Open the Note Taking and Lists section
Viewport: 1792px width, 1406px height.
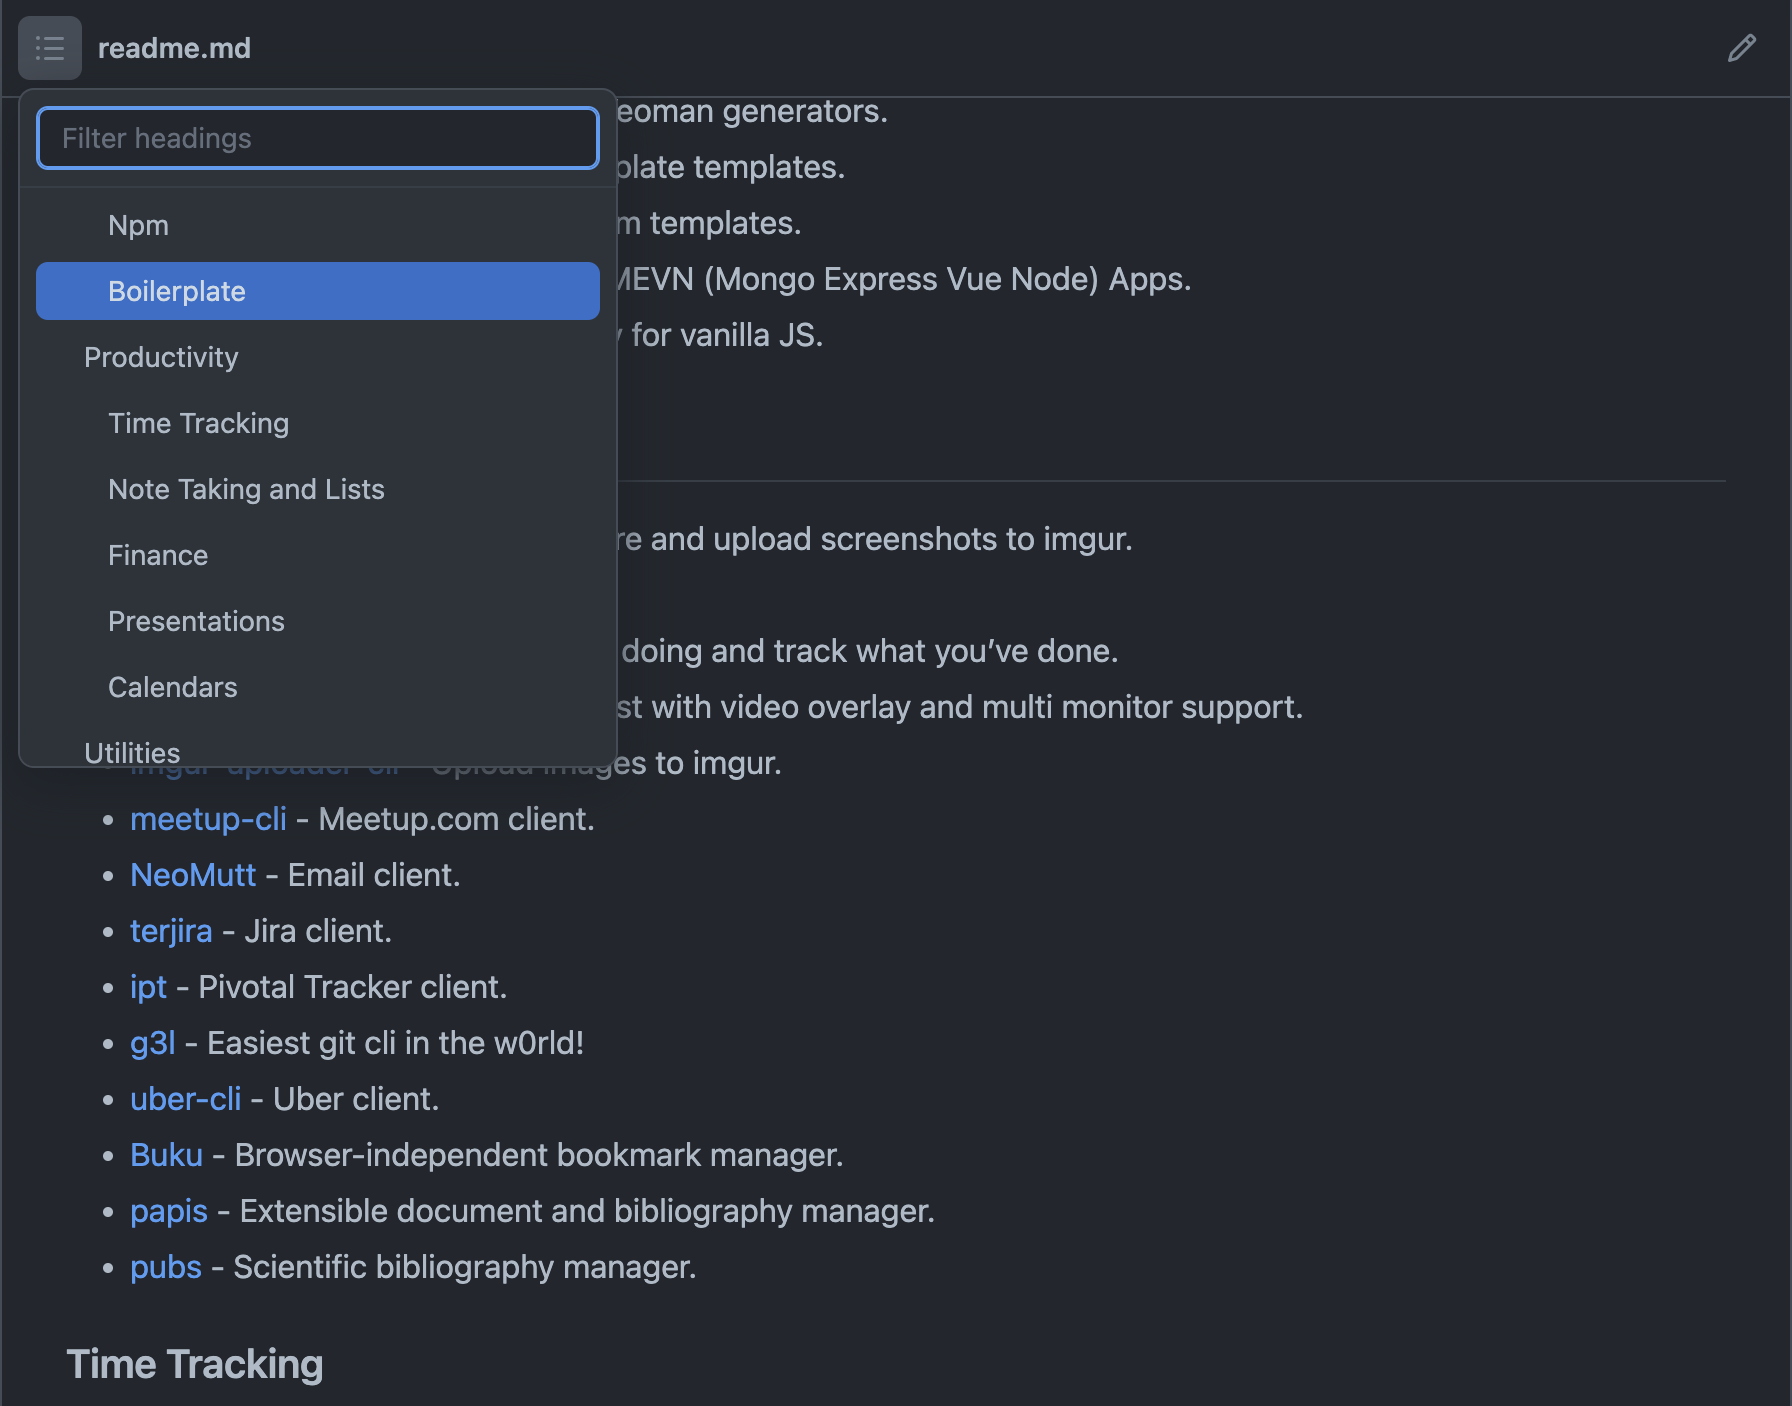coord(246,489)
